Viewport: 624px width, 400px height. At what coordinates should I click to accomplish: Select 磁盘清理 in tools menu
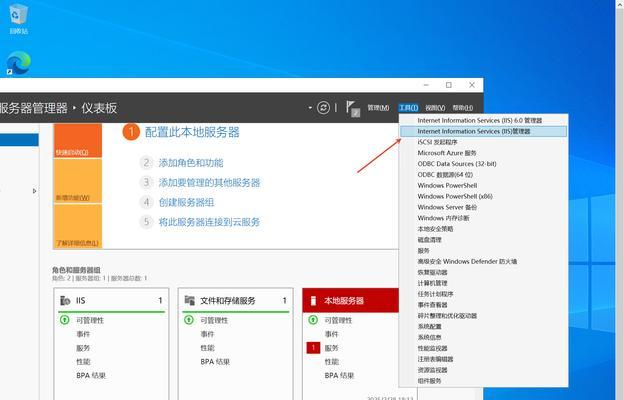[x=484, y=240]
